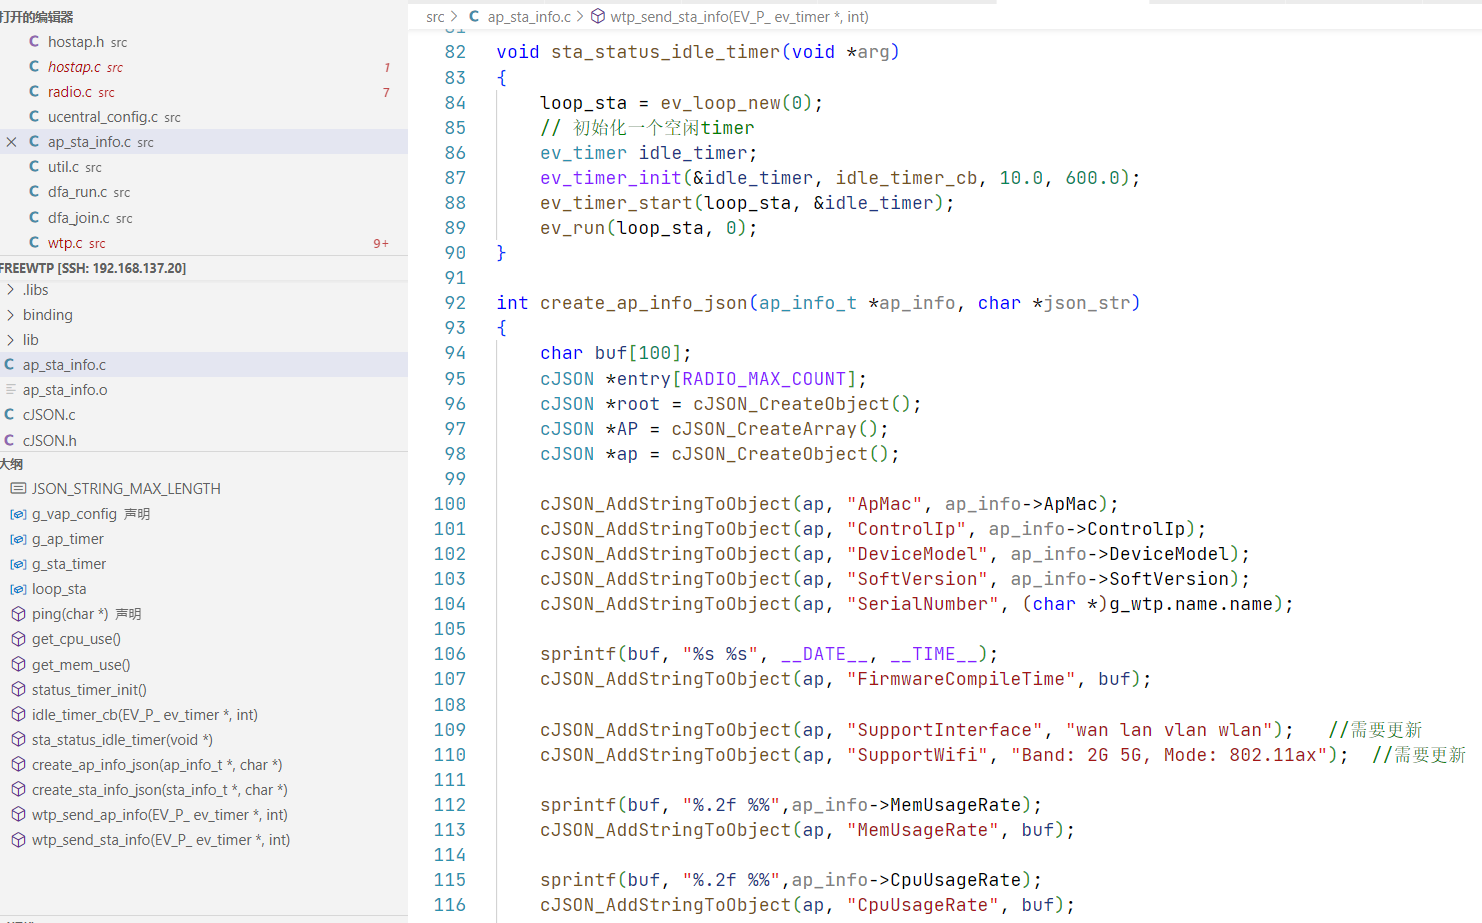Image resolution: width=1482 pixels, height=923 pixels.
Task: Click C file icon of wtp.c
Action: coord(34,242)
